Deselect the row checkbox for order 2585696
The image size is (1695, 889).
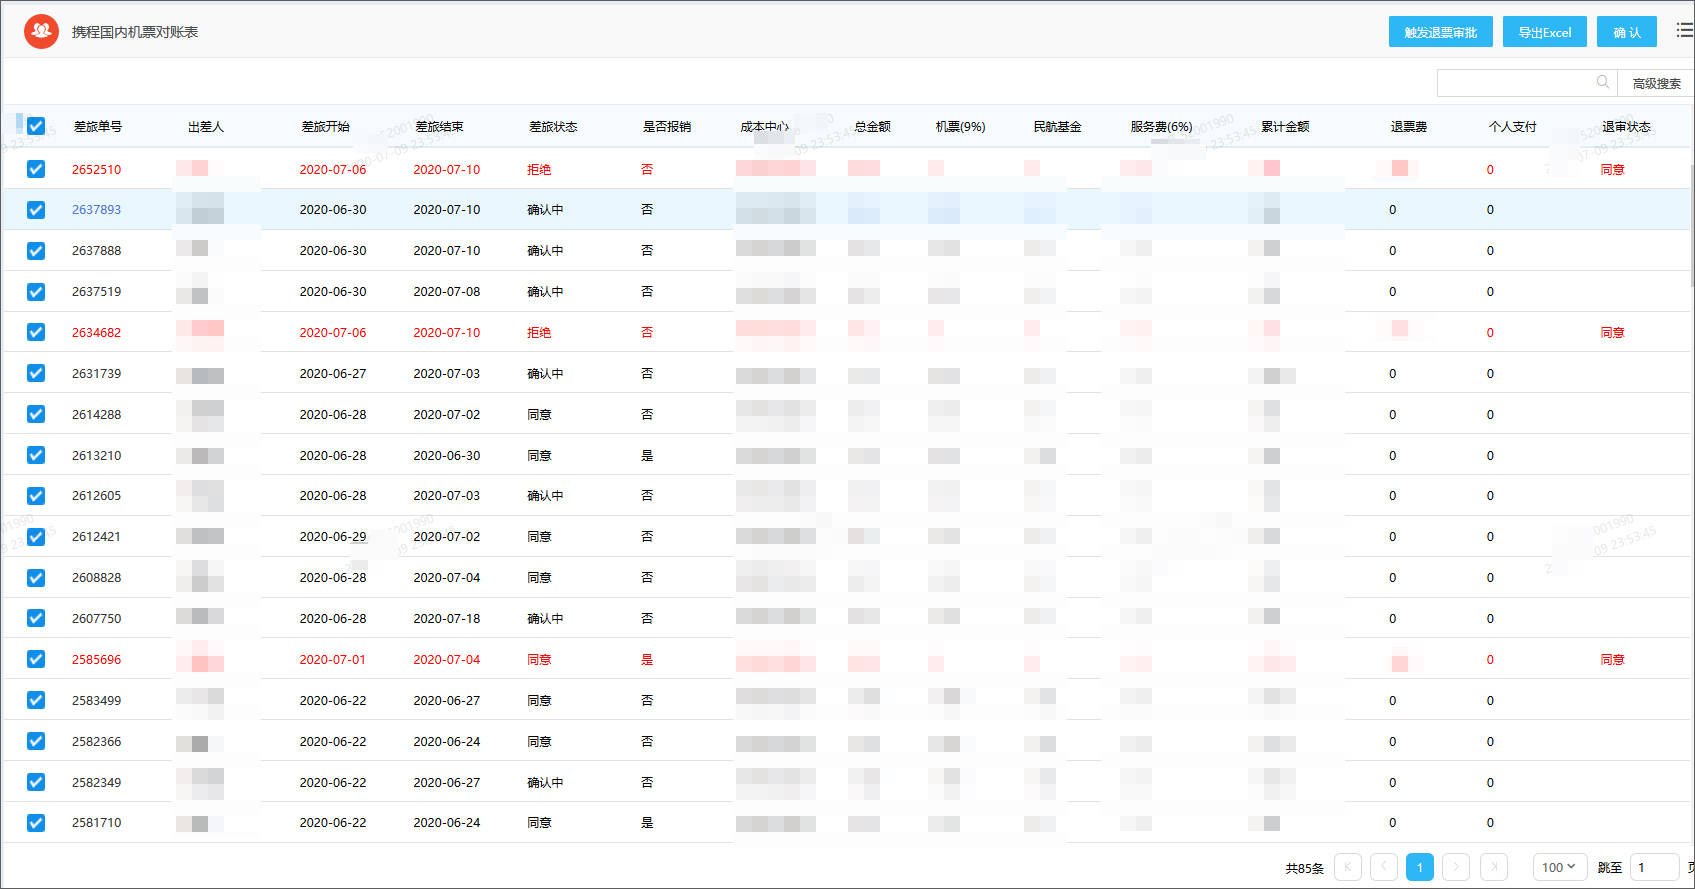point(36,659)
